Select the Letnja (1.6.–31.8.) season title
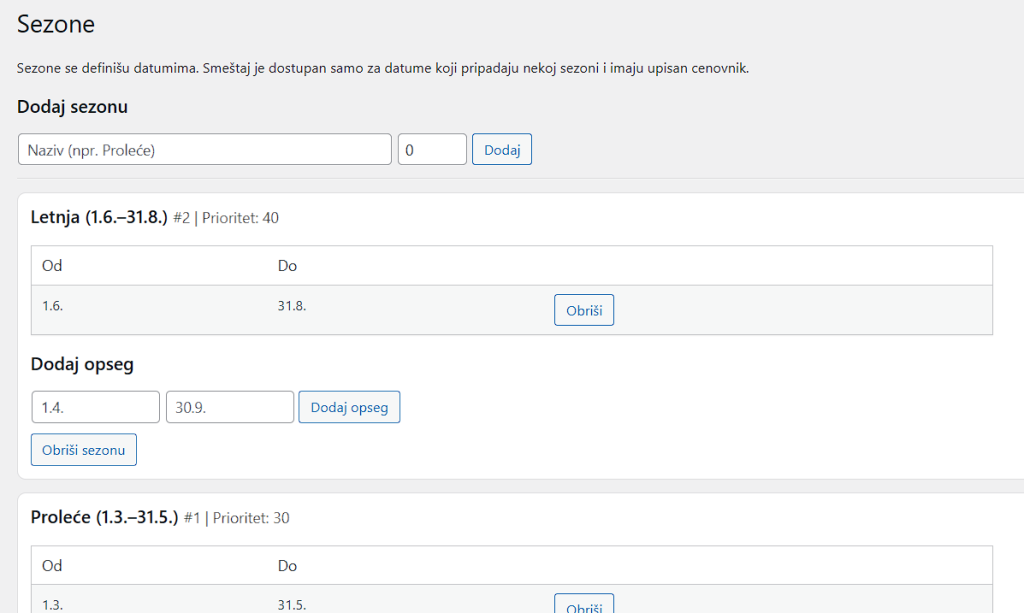This screenshot has height=613, width=1024. tap(98, 217)
